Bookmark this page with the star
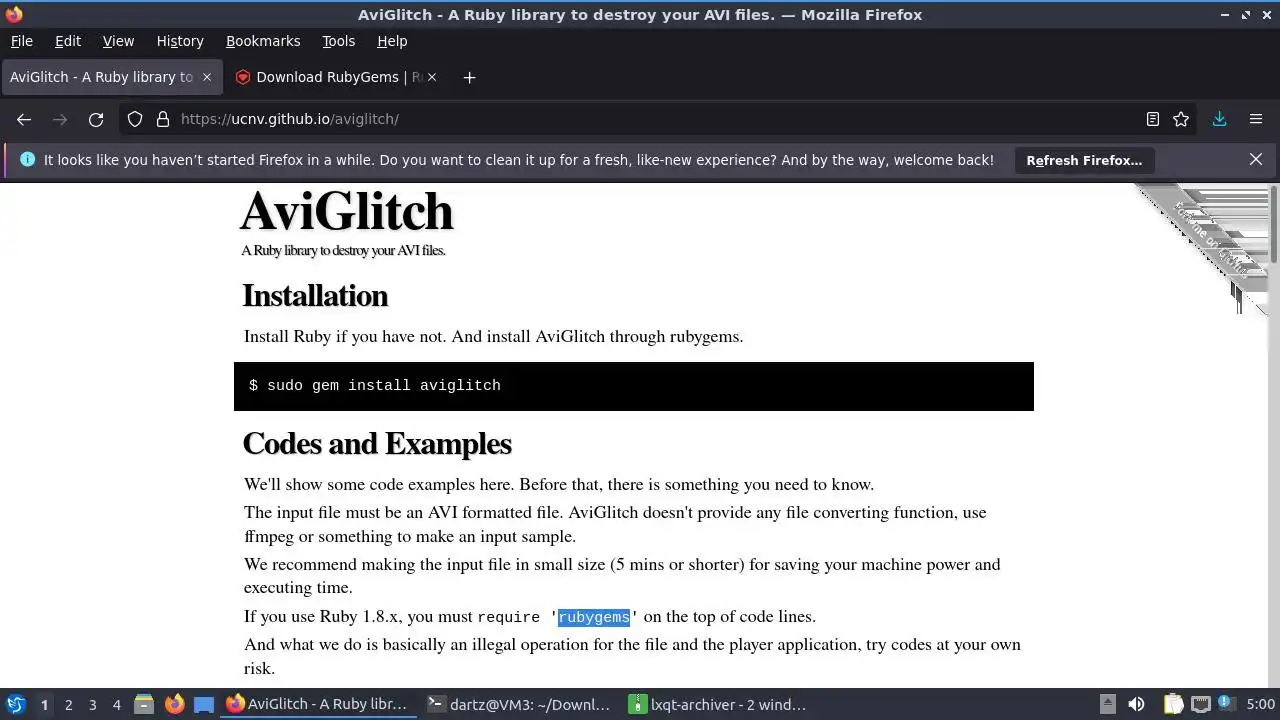Viewport: 1280px width, 720px height. (x=1181, y=119)
